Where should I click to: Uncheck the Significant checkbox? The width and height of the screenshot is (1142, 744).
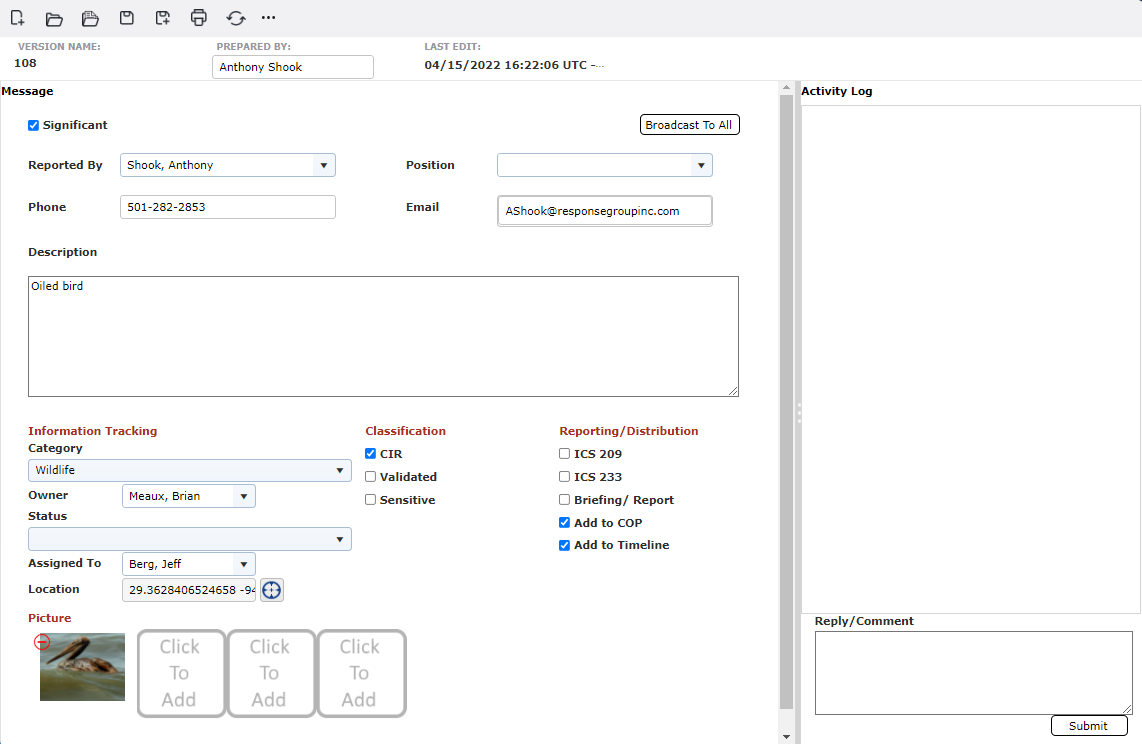[33, 125]
